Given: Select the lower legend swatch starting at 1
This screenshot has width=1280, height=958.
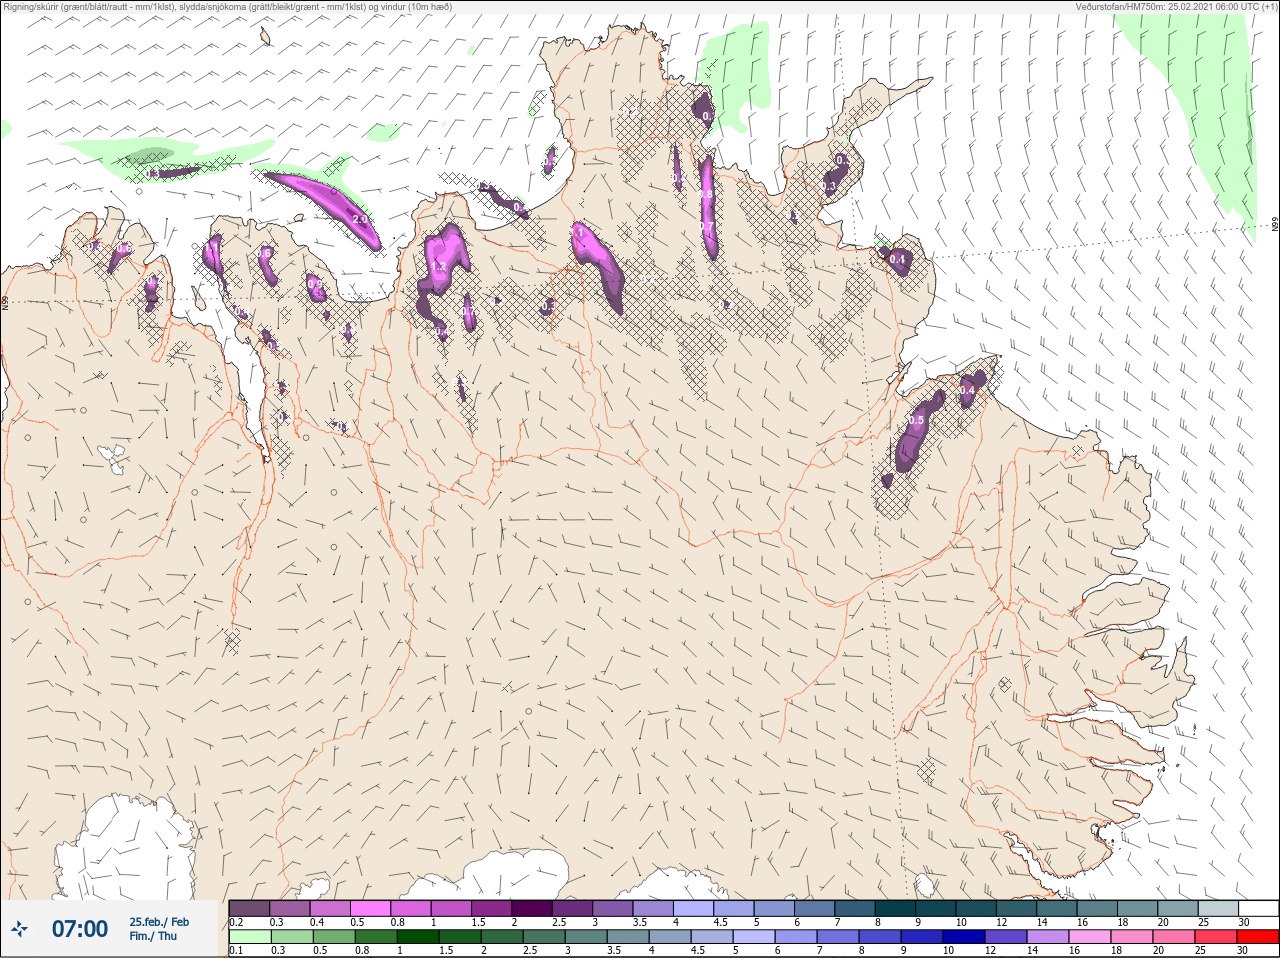Looking at the screenshot, I should [x=417, y=937].
